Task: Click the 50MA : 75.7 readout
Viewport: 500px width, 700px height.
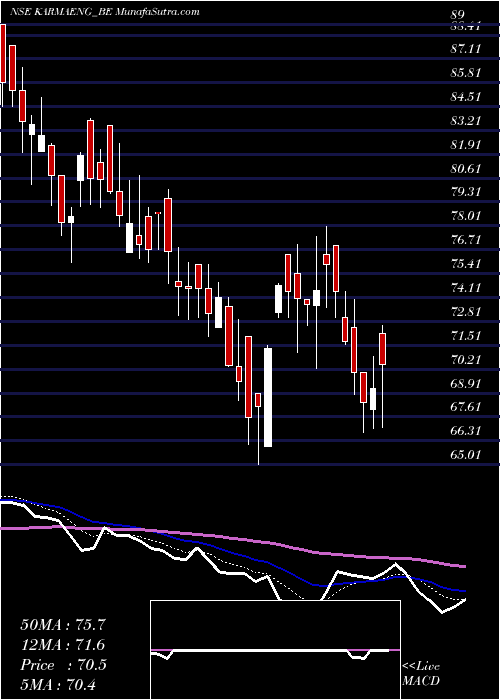Action: (x=63, y=625)
